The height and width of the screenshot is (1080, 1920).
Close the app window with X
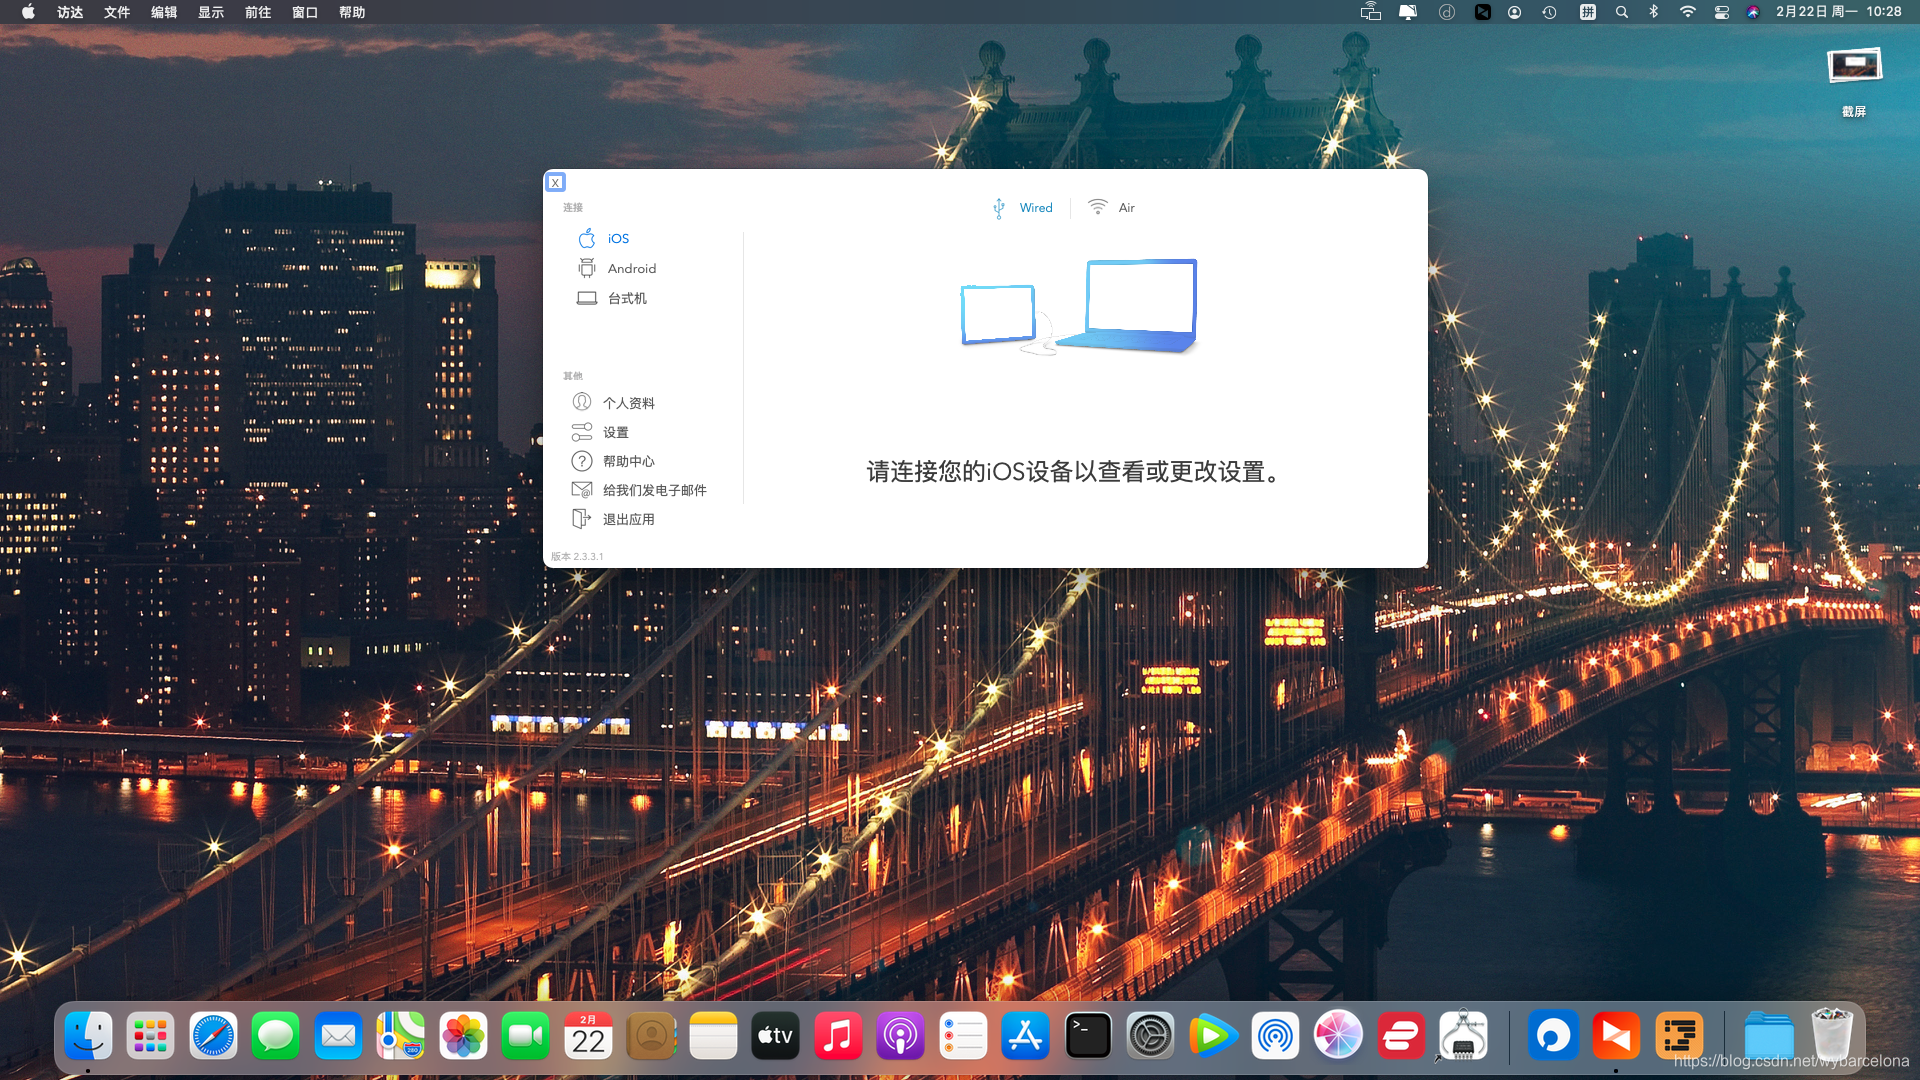click(x=555, y=182)
